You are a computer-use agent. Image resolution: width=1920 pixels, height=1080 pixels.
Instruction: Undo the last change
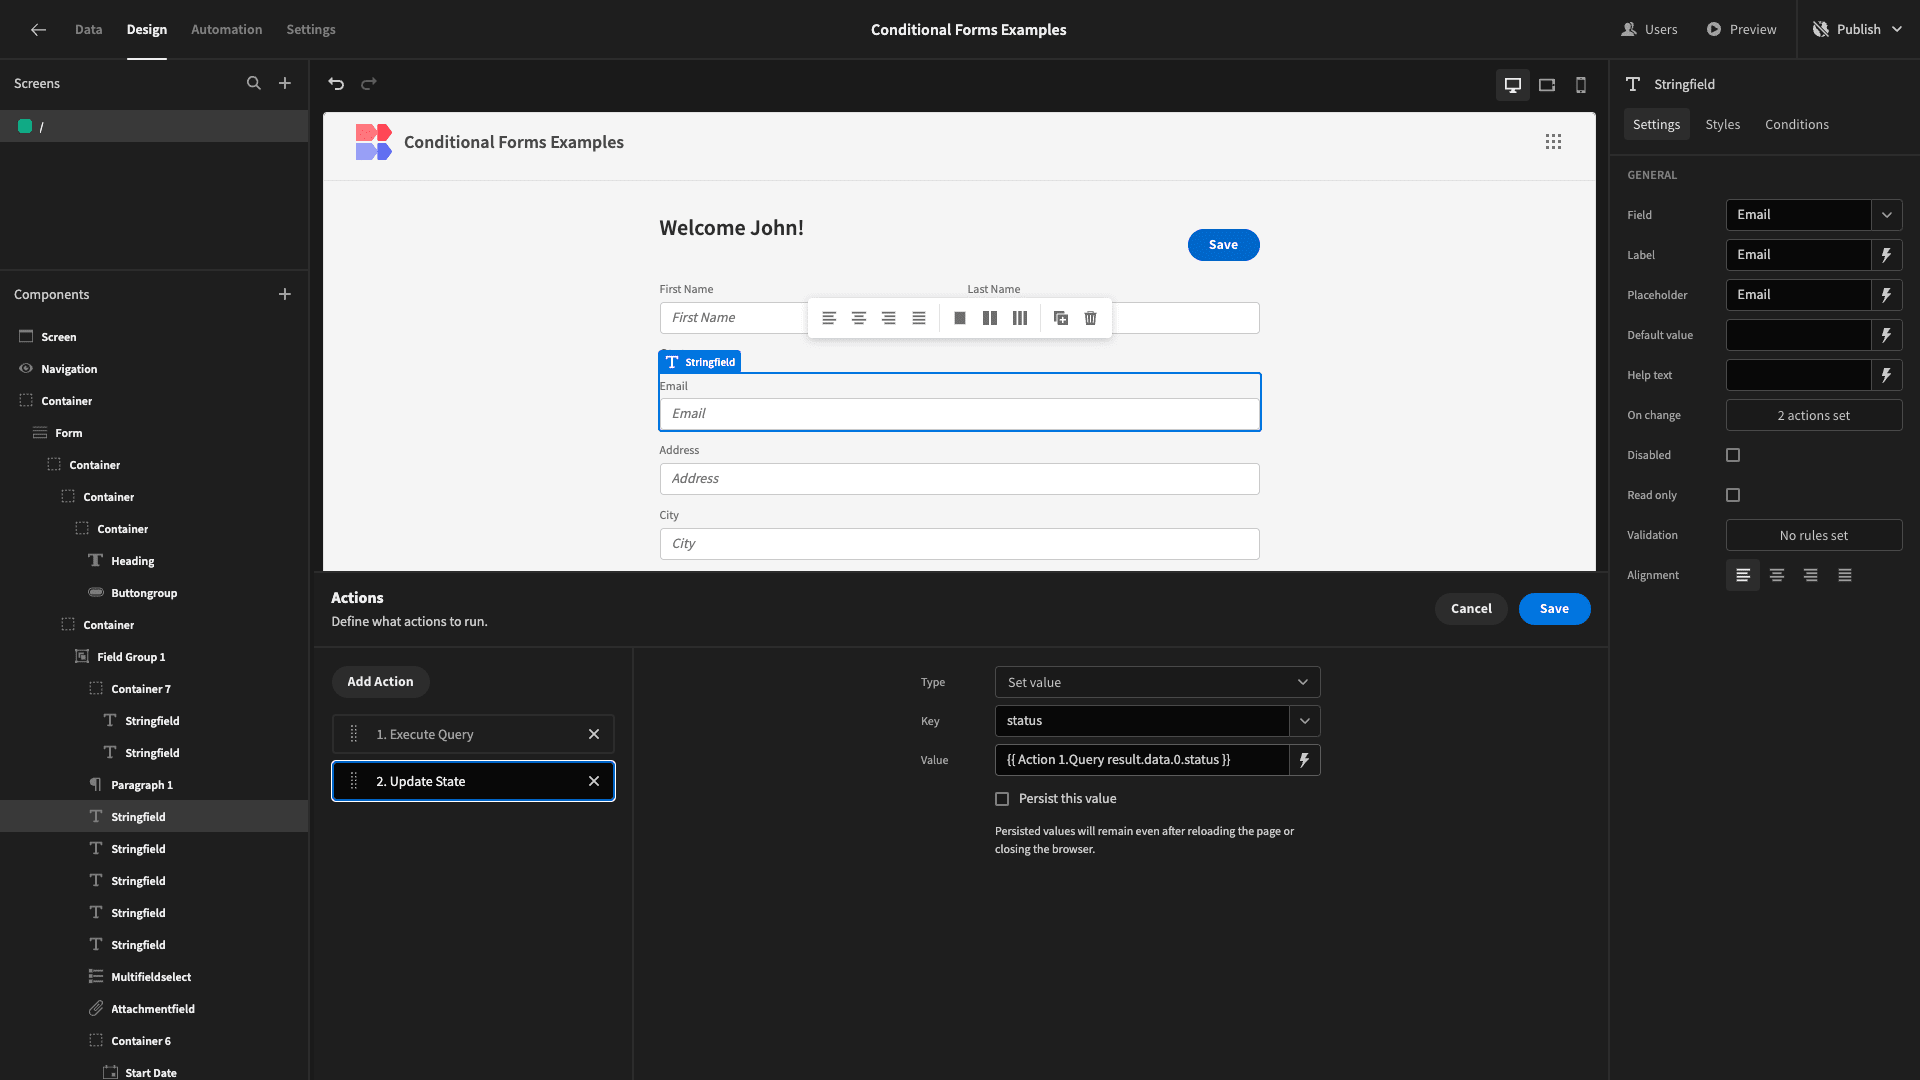336,84
